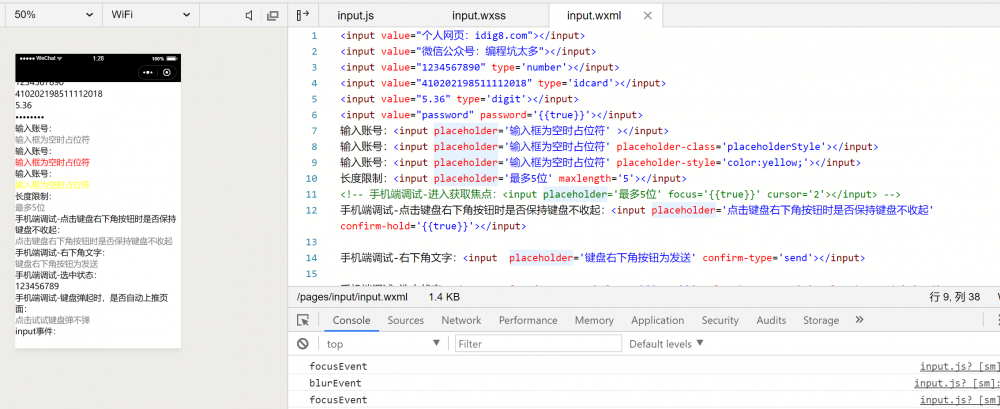Click the mini program menu dots icon
1000x409 pixels.
pyautogui.click(x=148, y=73)
